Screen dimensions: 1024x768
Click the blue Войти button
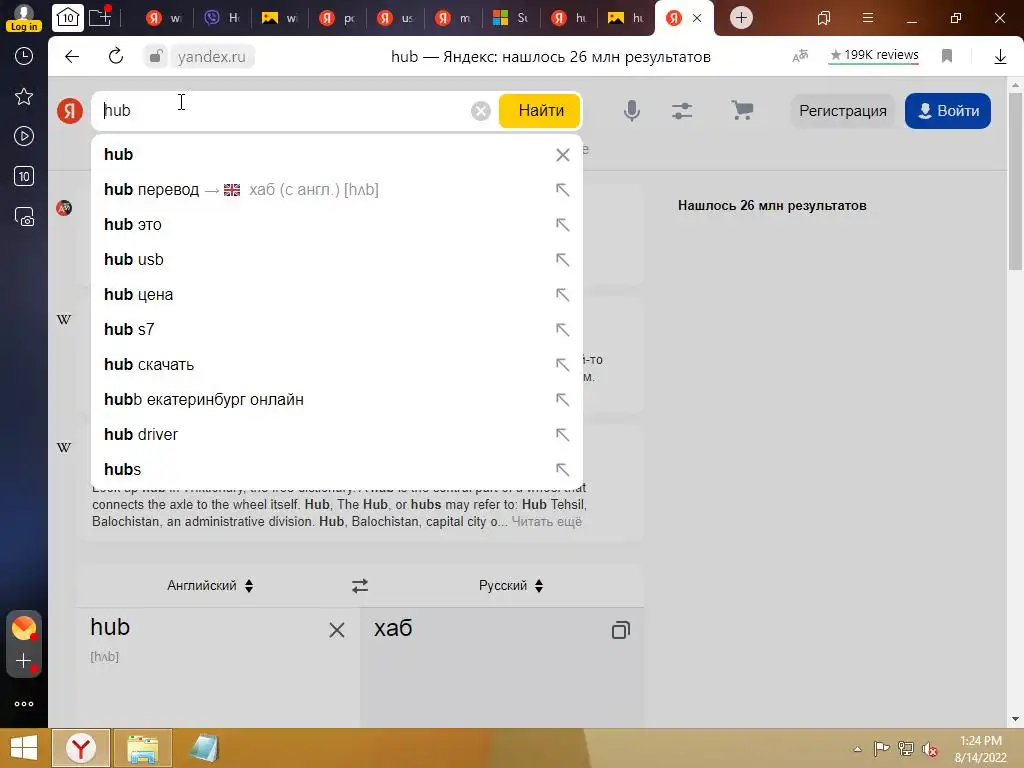tap(948, 111)
